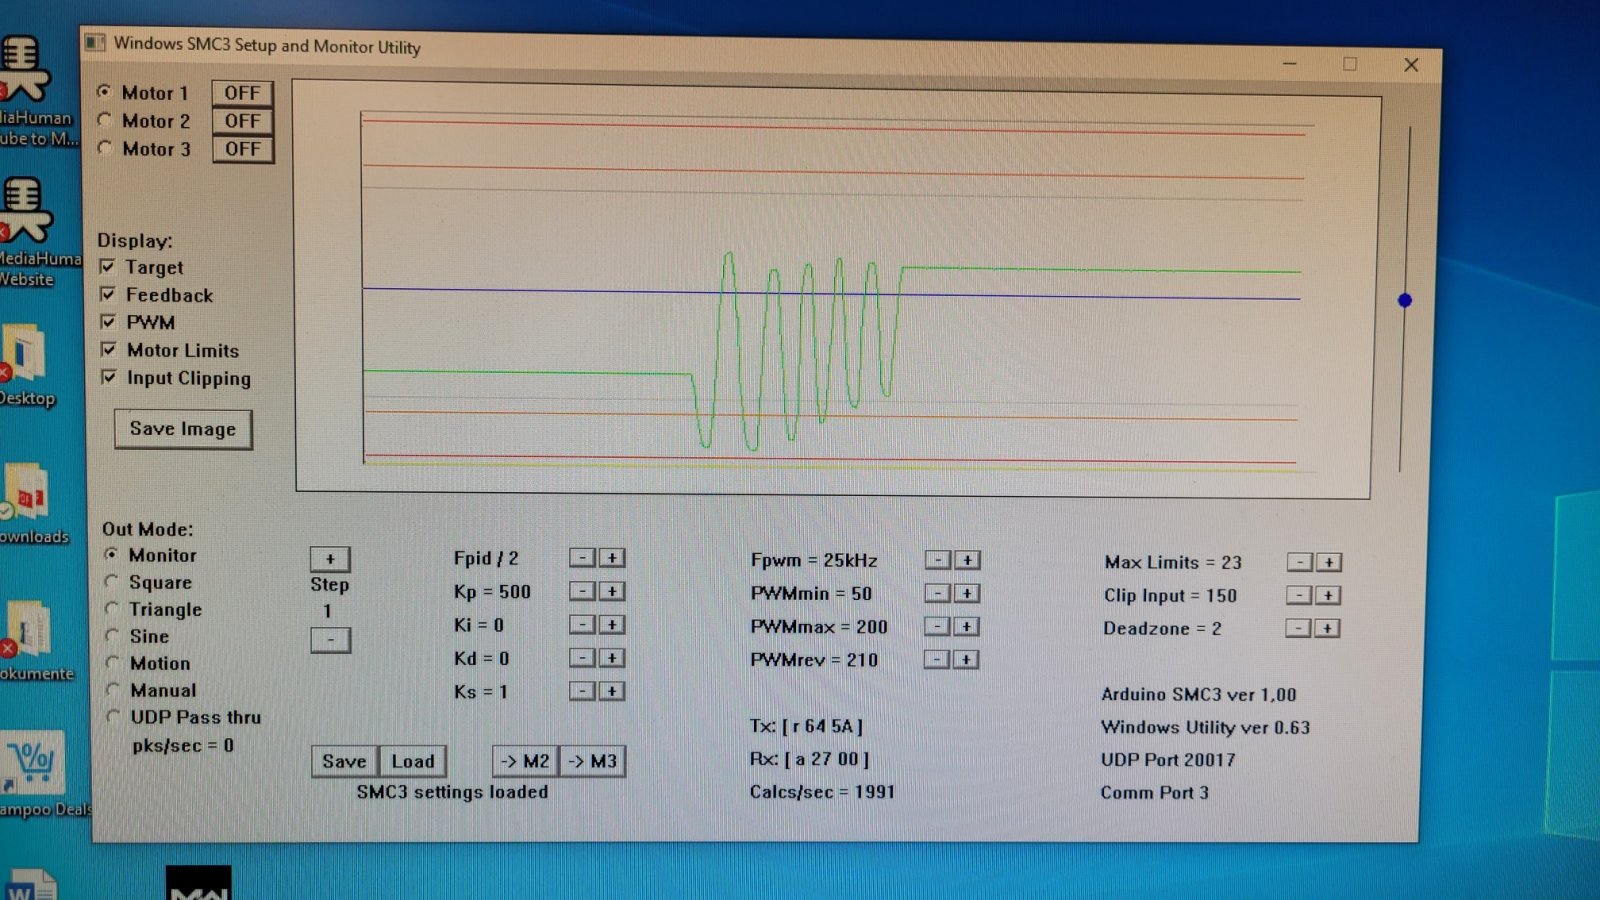Select Triangle output mode
Screen dimensions: 1600x900
[x=113, y=608]
